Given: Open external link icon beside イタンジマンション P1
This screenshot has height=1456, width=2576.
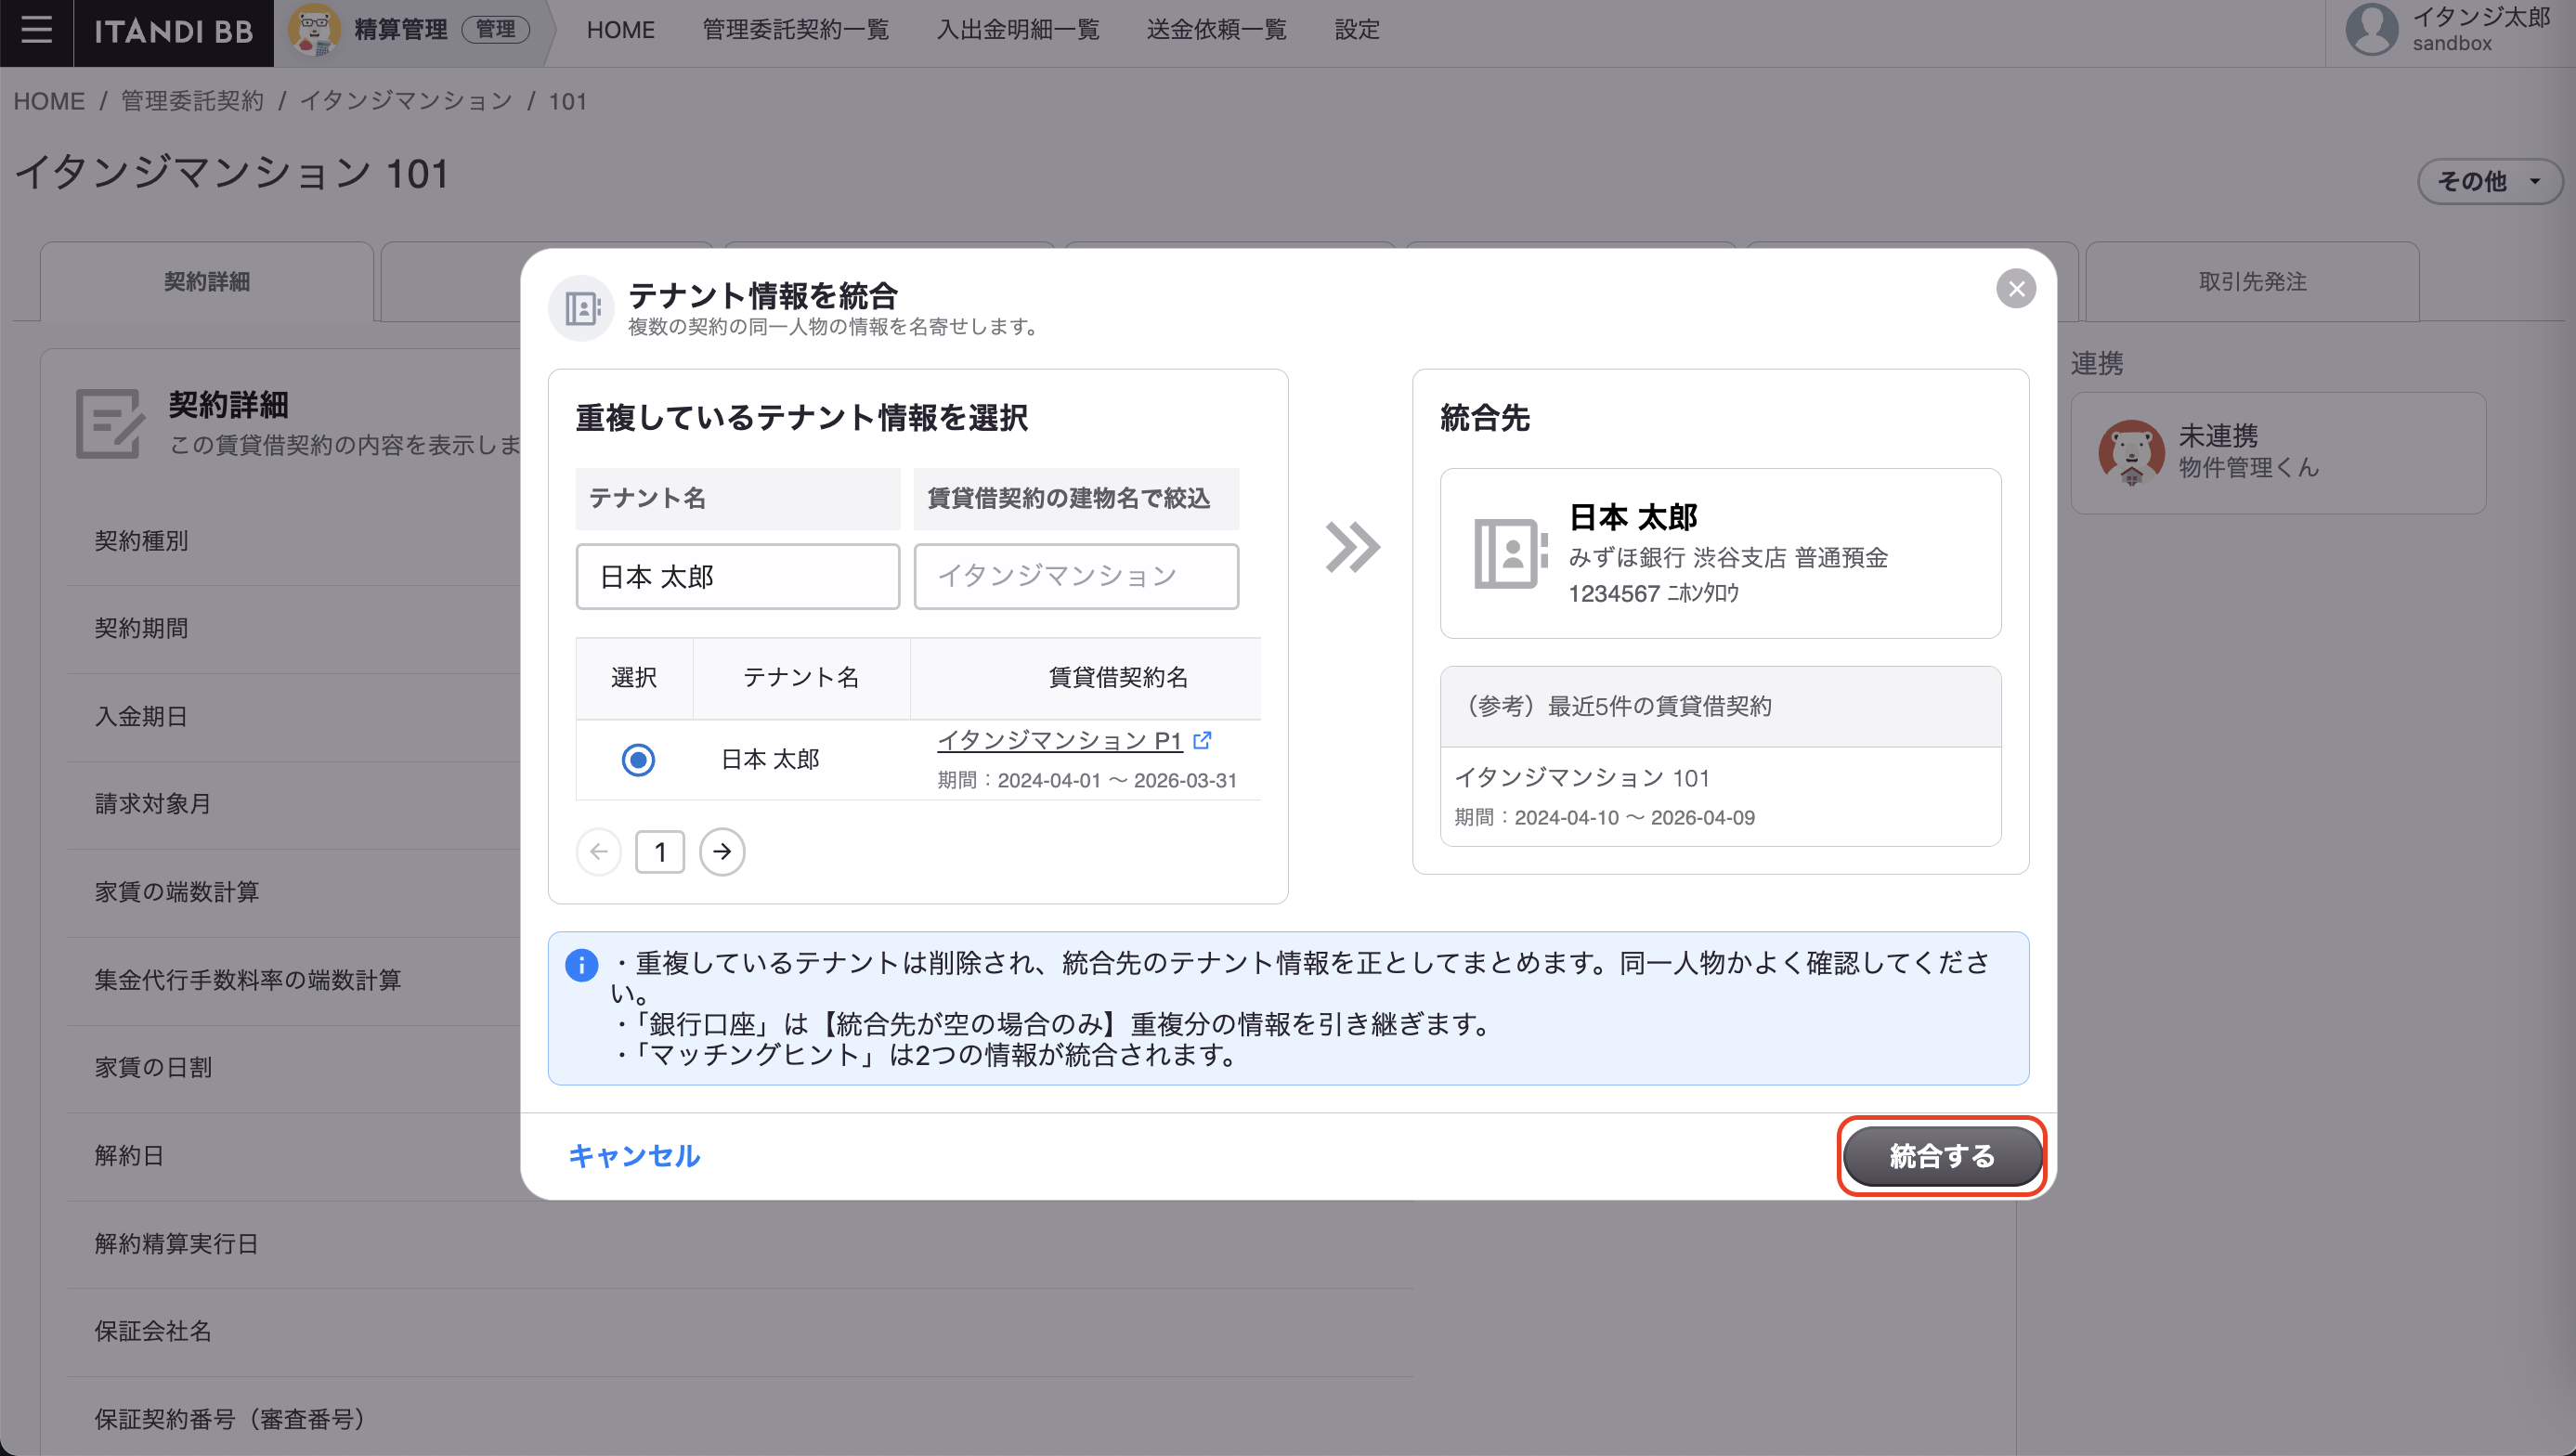Looking at the screenshot, I should tap(1203, 740).
